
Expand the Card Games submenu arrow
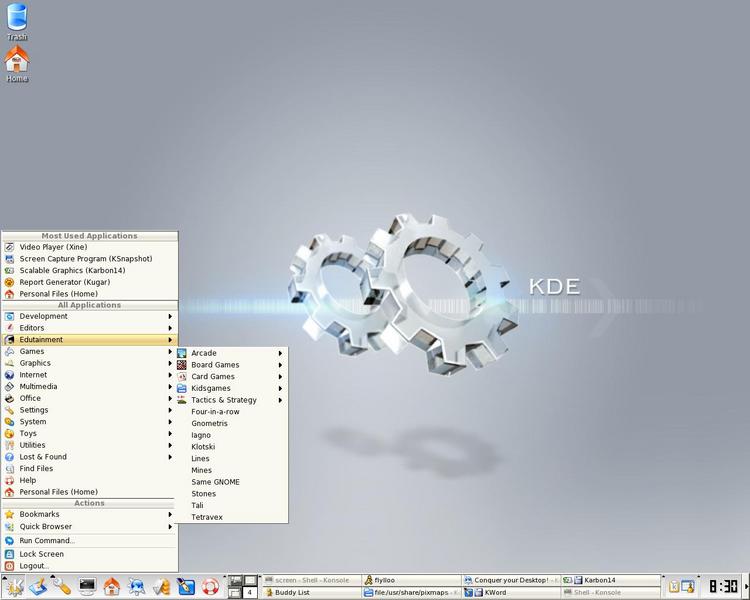click(x=280, y=377)
